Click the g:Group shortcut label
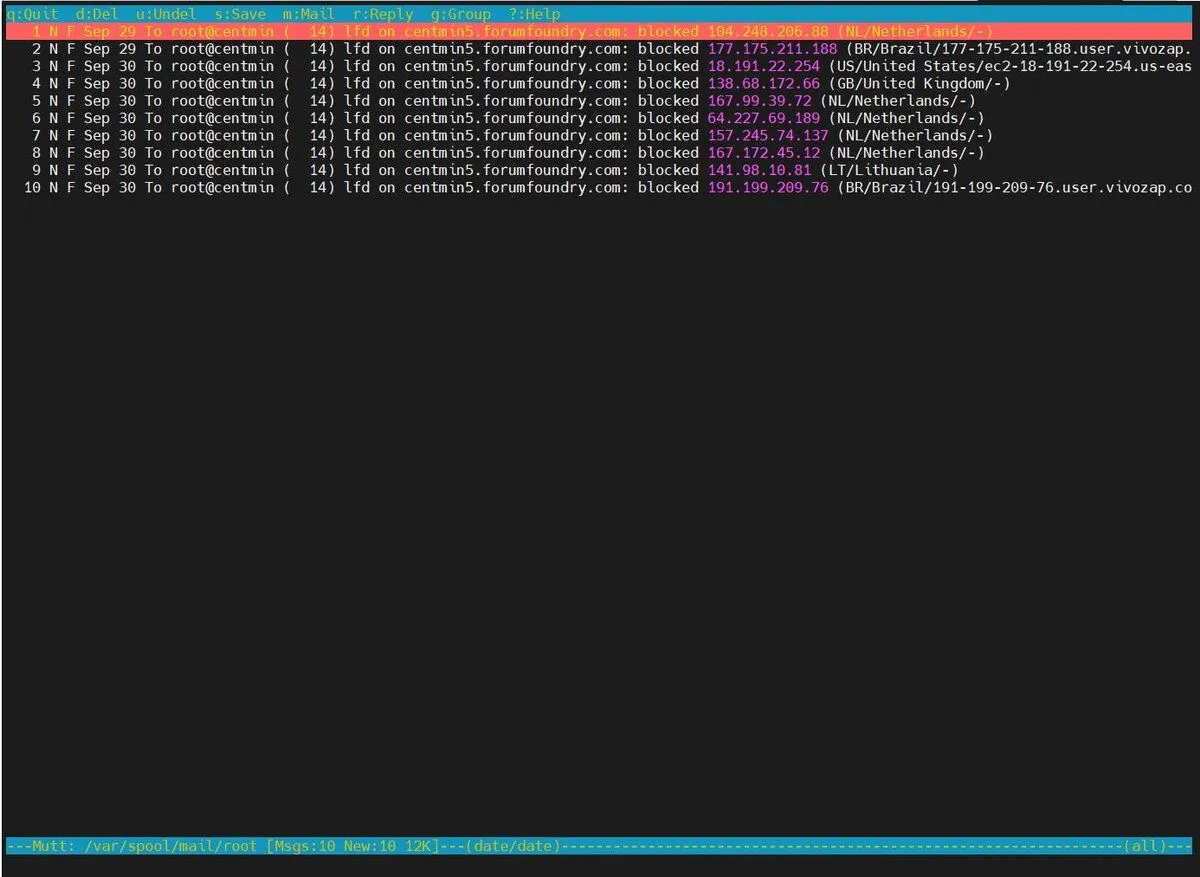 point(461,15)
